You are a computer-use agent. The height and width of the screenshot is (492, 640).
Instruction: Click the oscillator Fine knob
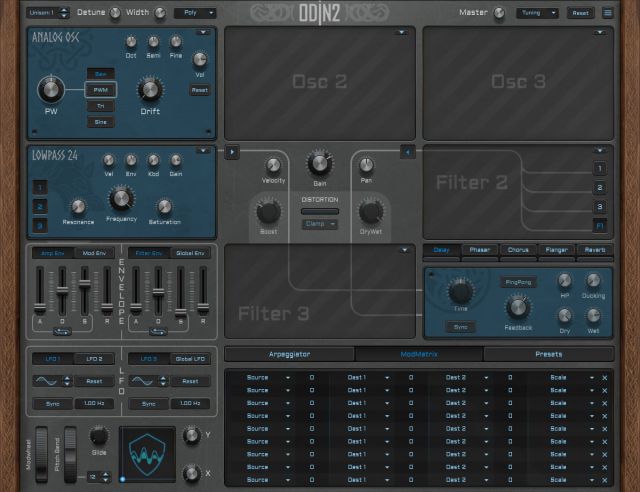click(x=176, y=42)
